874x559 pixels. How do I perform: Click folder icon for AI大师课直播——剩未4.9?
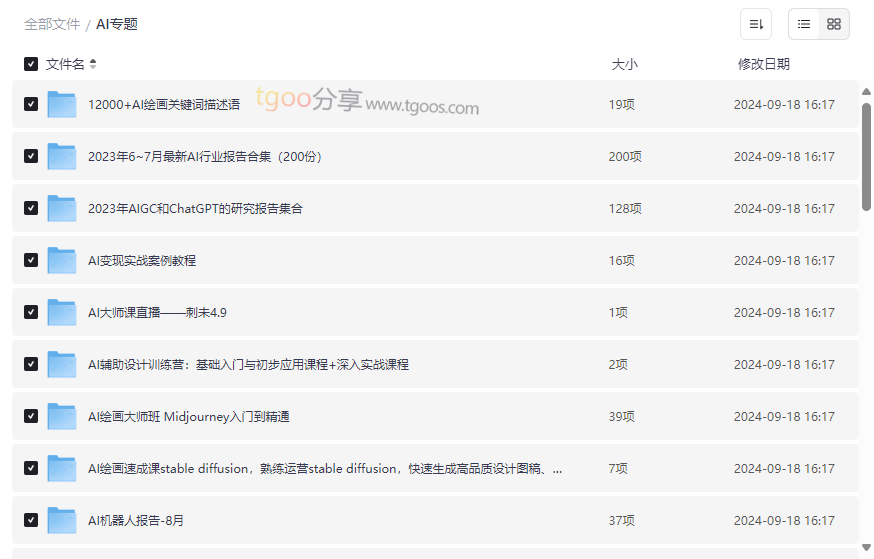[62, 313]
